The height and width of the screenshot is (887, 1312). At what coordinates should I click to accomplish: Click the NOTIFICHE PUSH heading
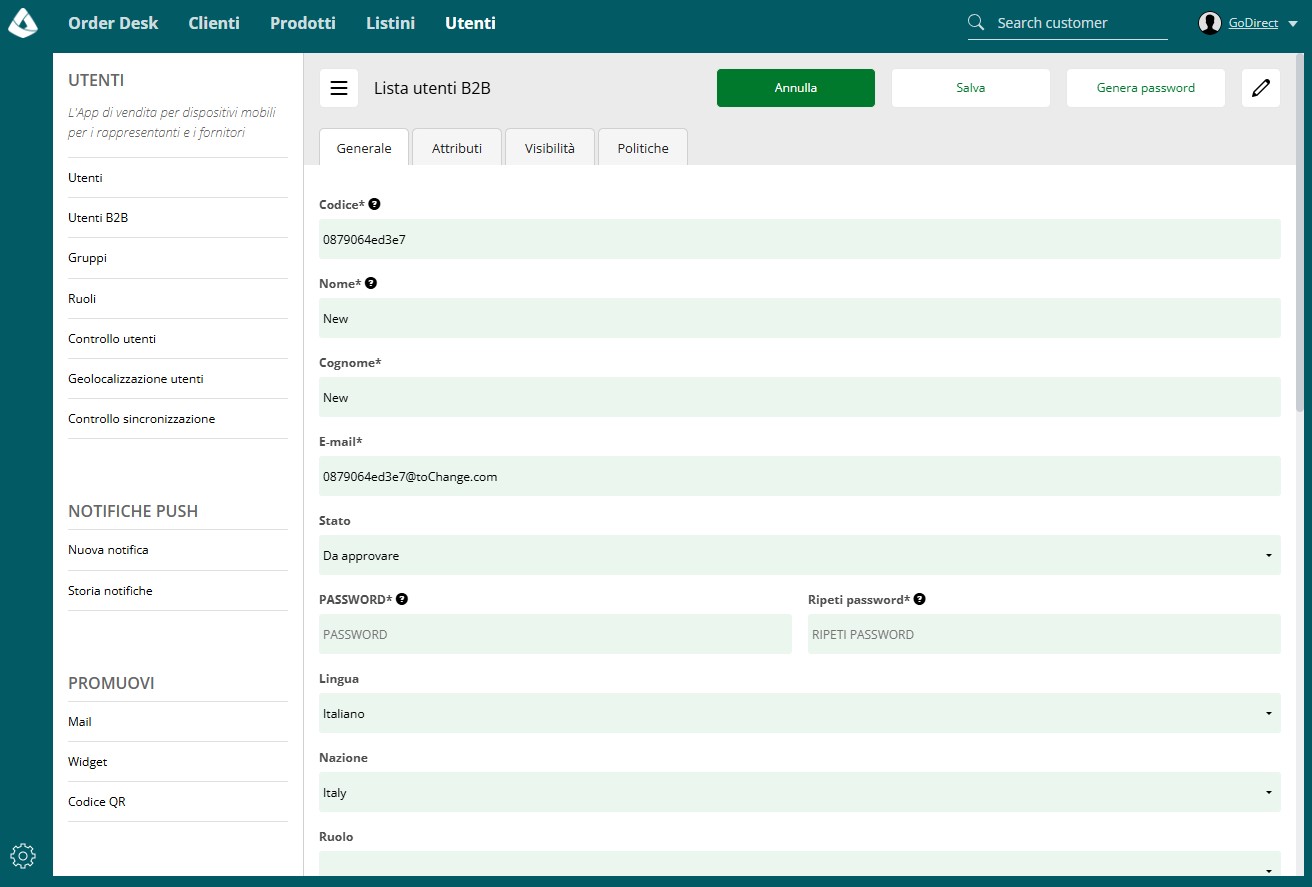click(133, 511)
